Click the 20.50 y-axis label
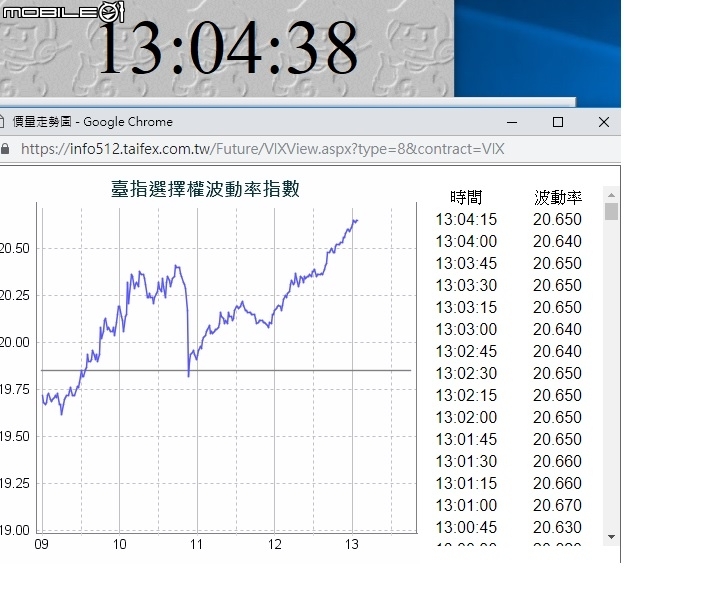The image size is (709, 599). click(x=14, y=249)
